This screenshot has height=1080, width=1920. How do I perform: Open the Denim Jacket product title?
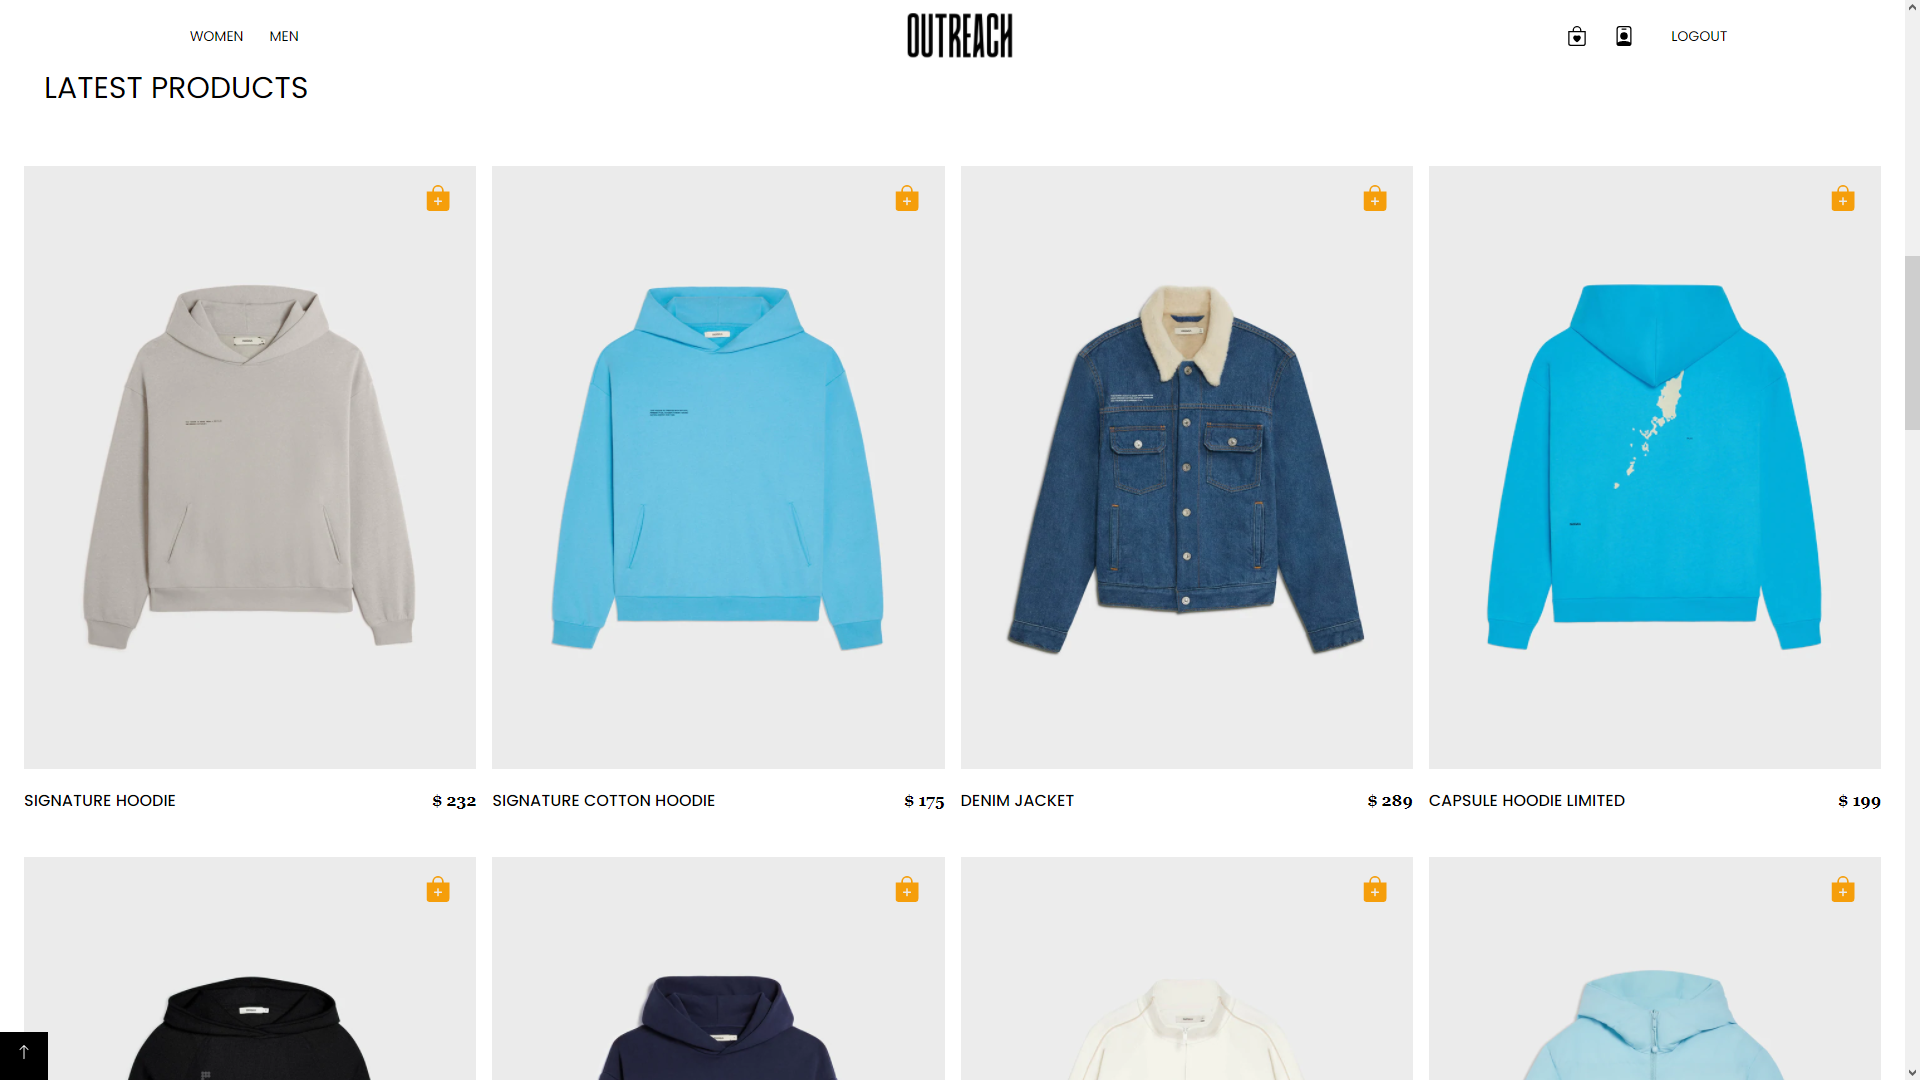(x=1017, y=800)
